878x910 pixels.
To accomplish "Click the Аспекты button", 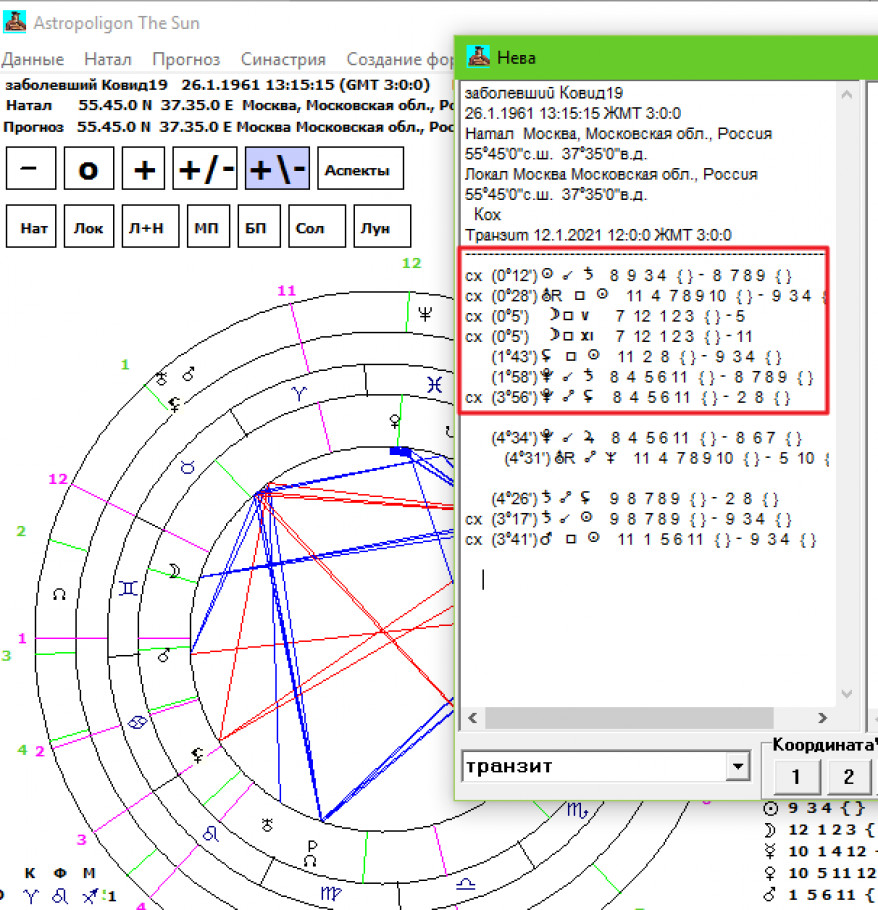I will (360, 168).
